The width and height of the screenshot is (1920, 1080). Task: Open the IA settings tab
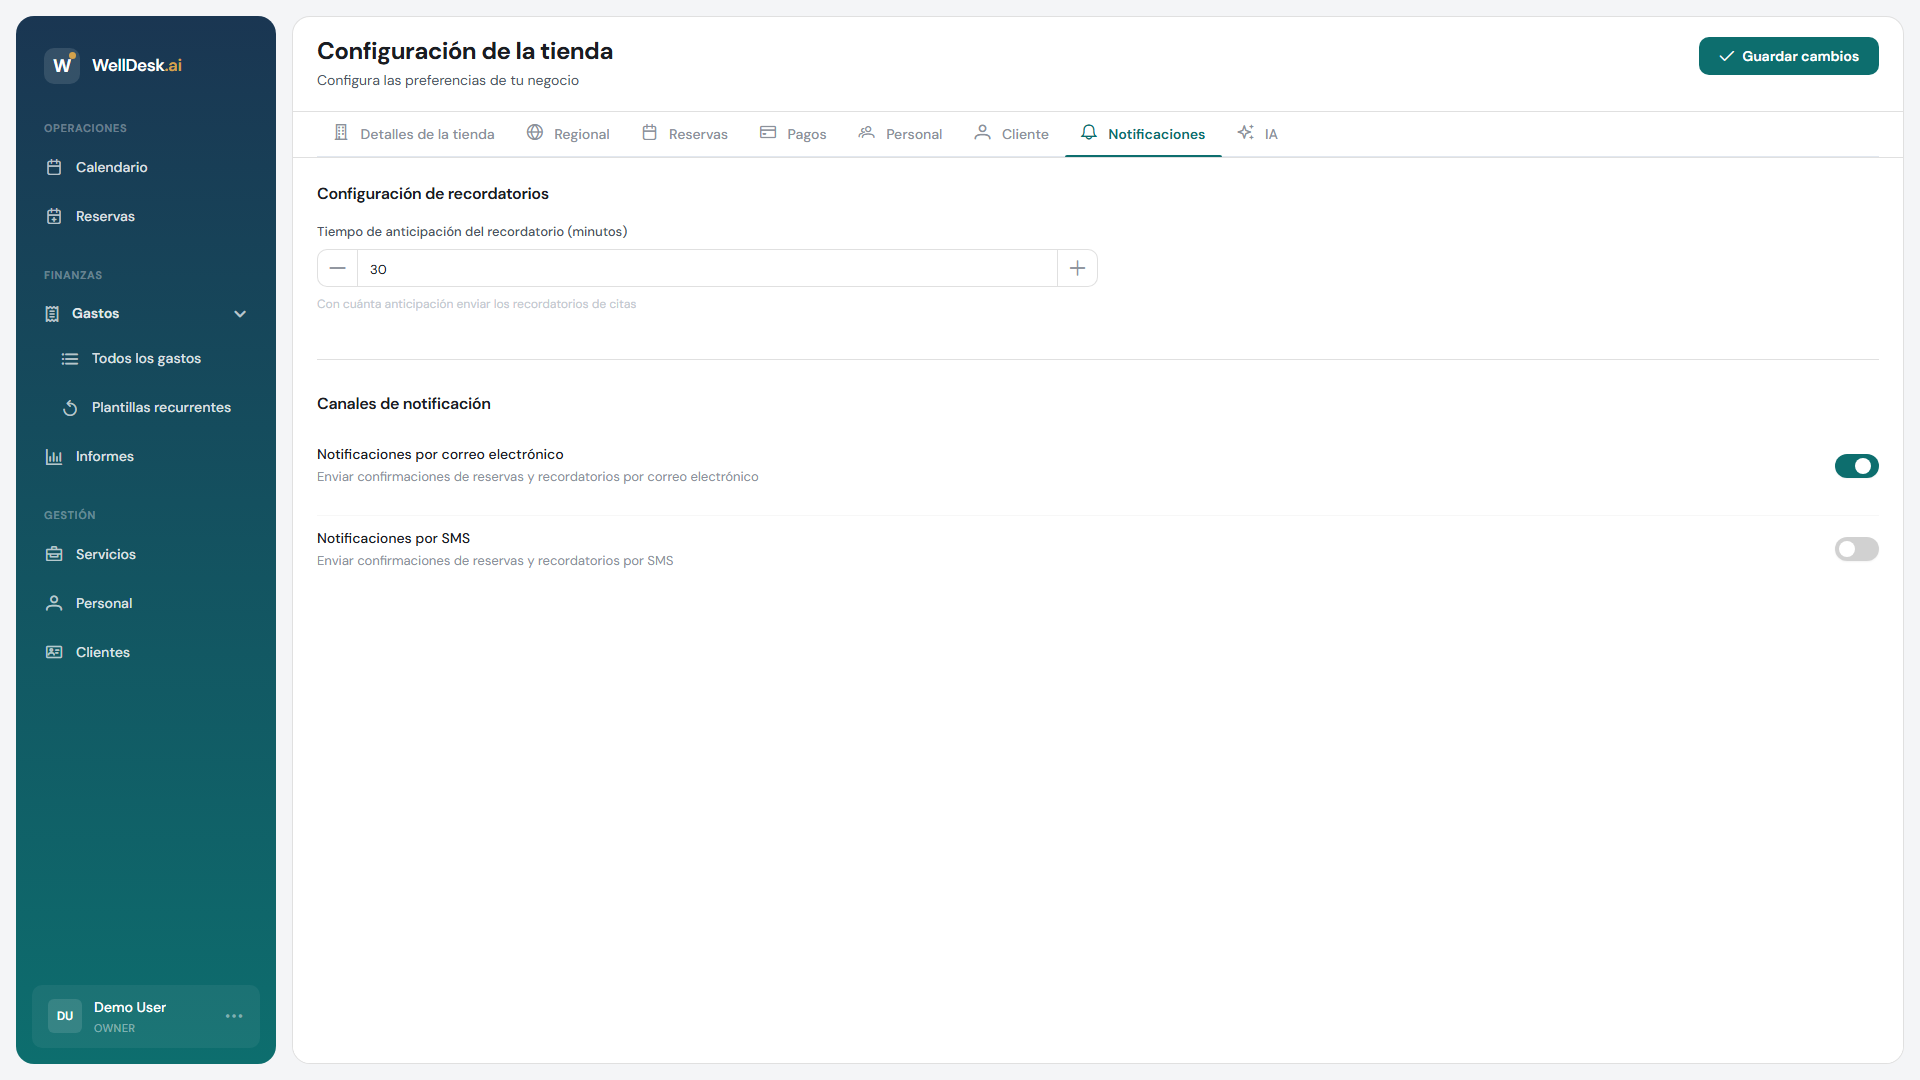pos(1258,133)
